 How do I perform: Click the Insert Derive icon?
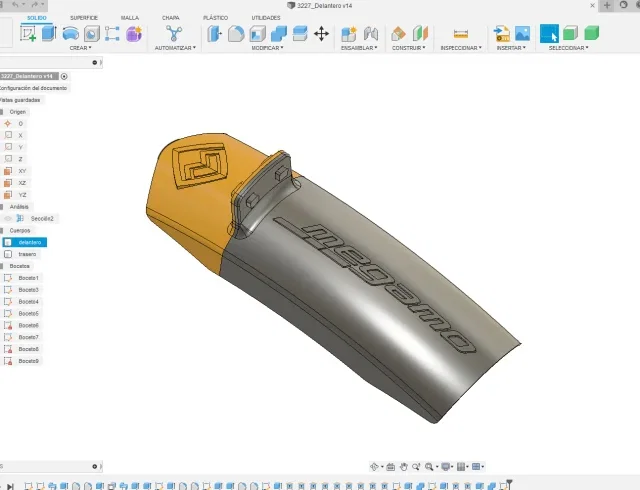[x=502, y=33]
